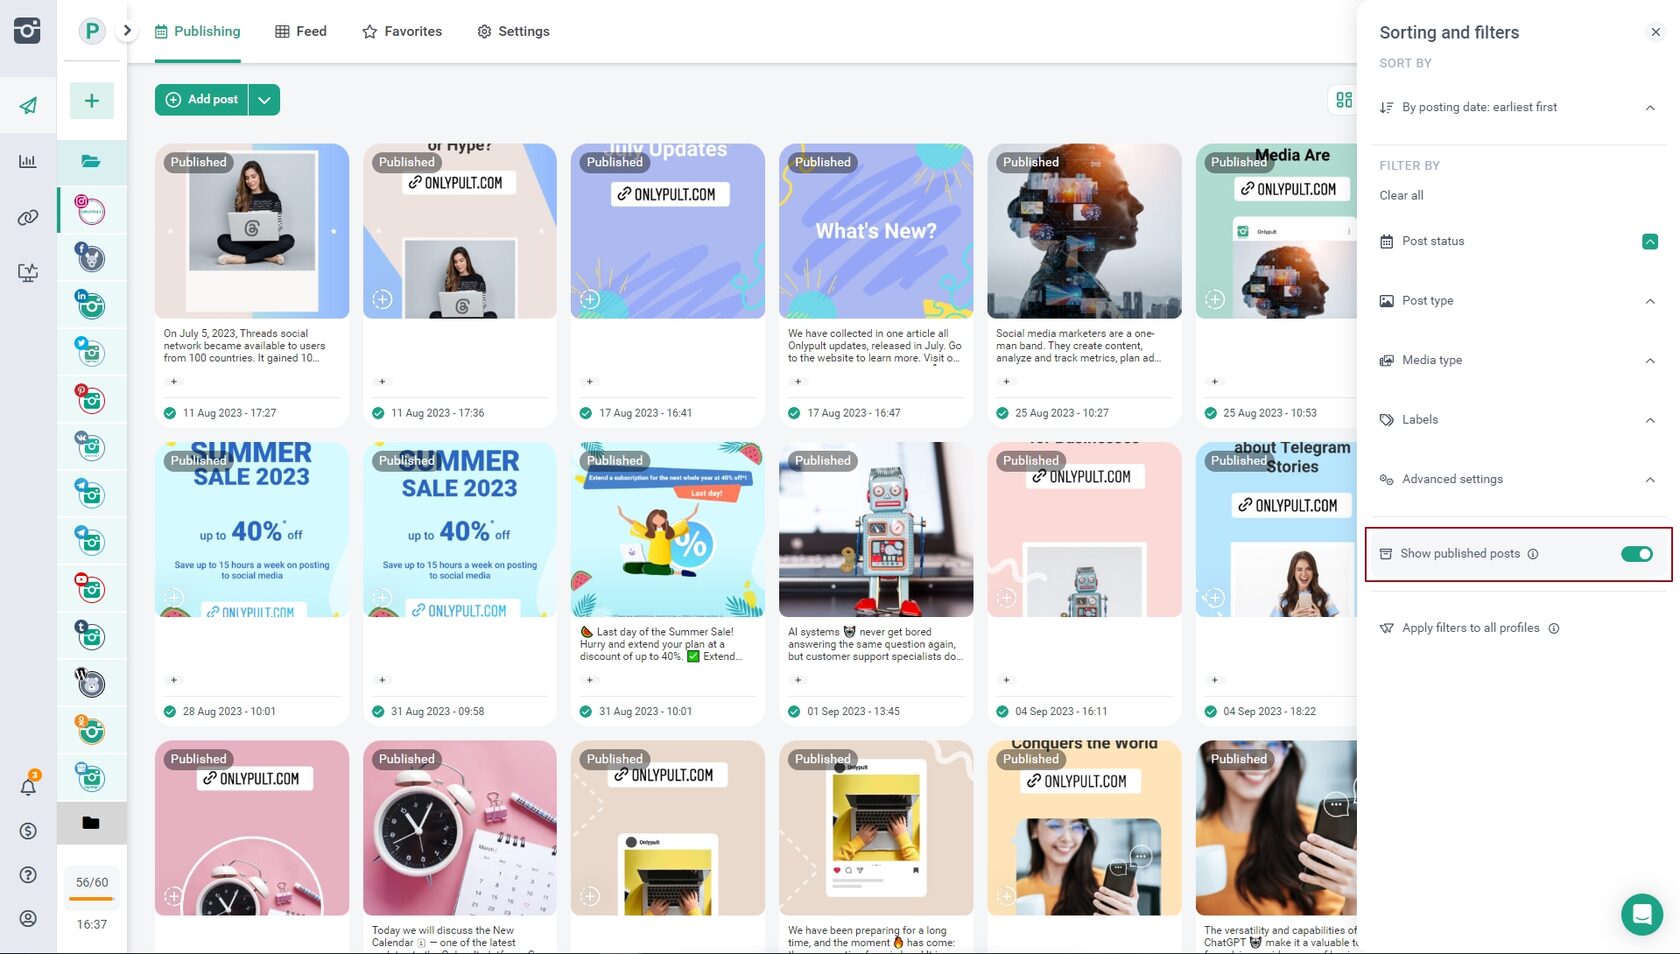Viewport: 1680px width, 954px height.
Task: Open the alarm clock post thumbnail
Action: click(x=460, y=828)
